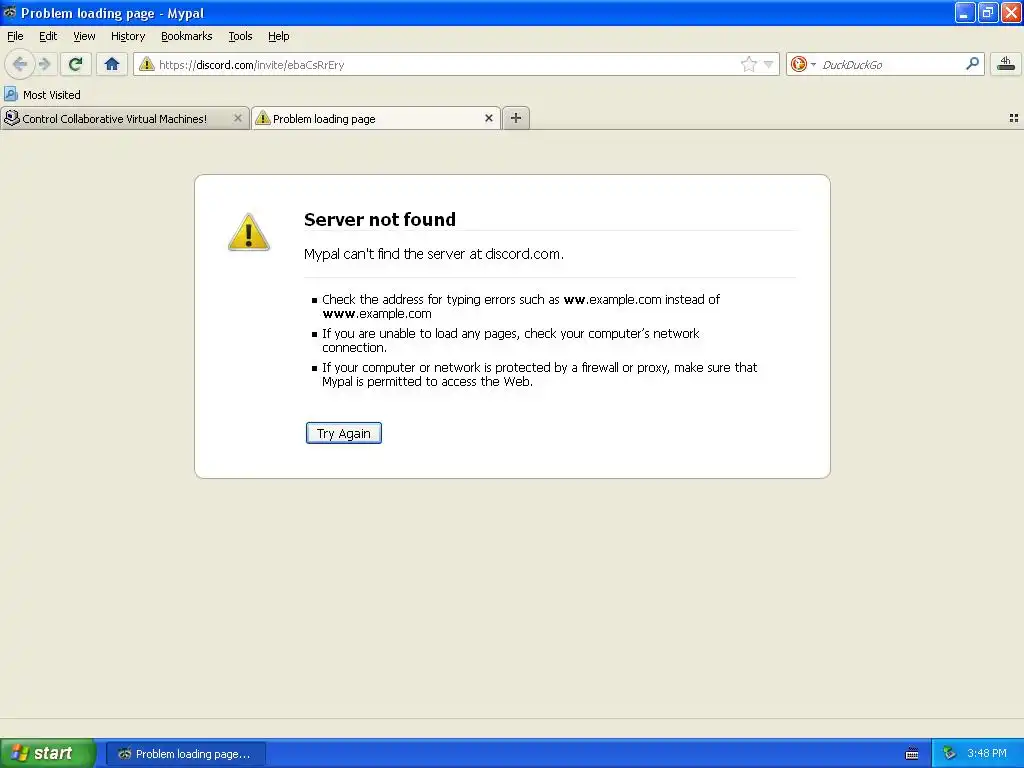
Task: Click the Try Again button
Action: tap(344, 433)
